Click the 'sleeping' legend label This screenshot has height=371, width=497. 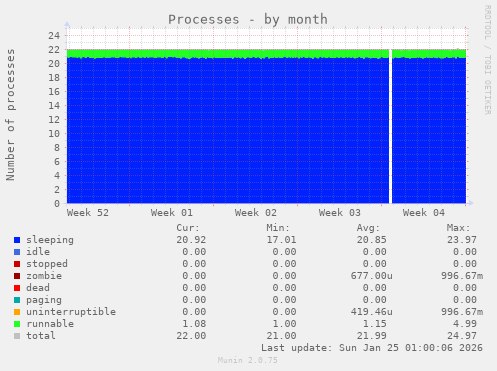50,240
